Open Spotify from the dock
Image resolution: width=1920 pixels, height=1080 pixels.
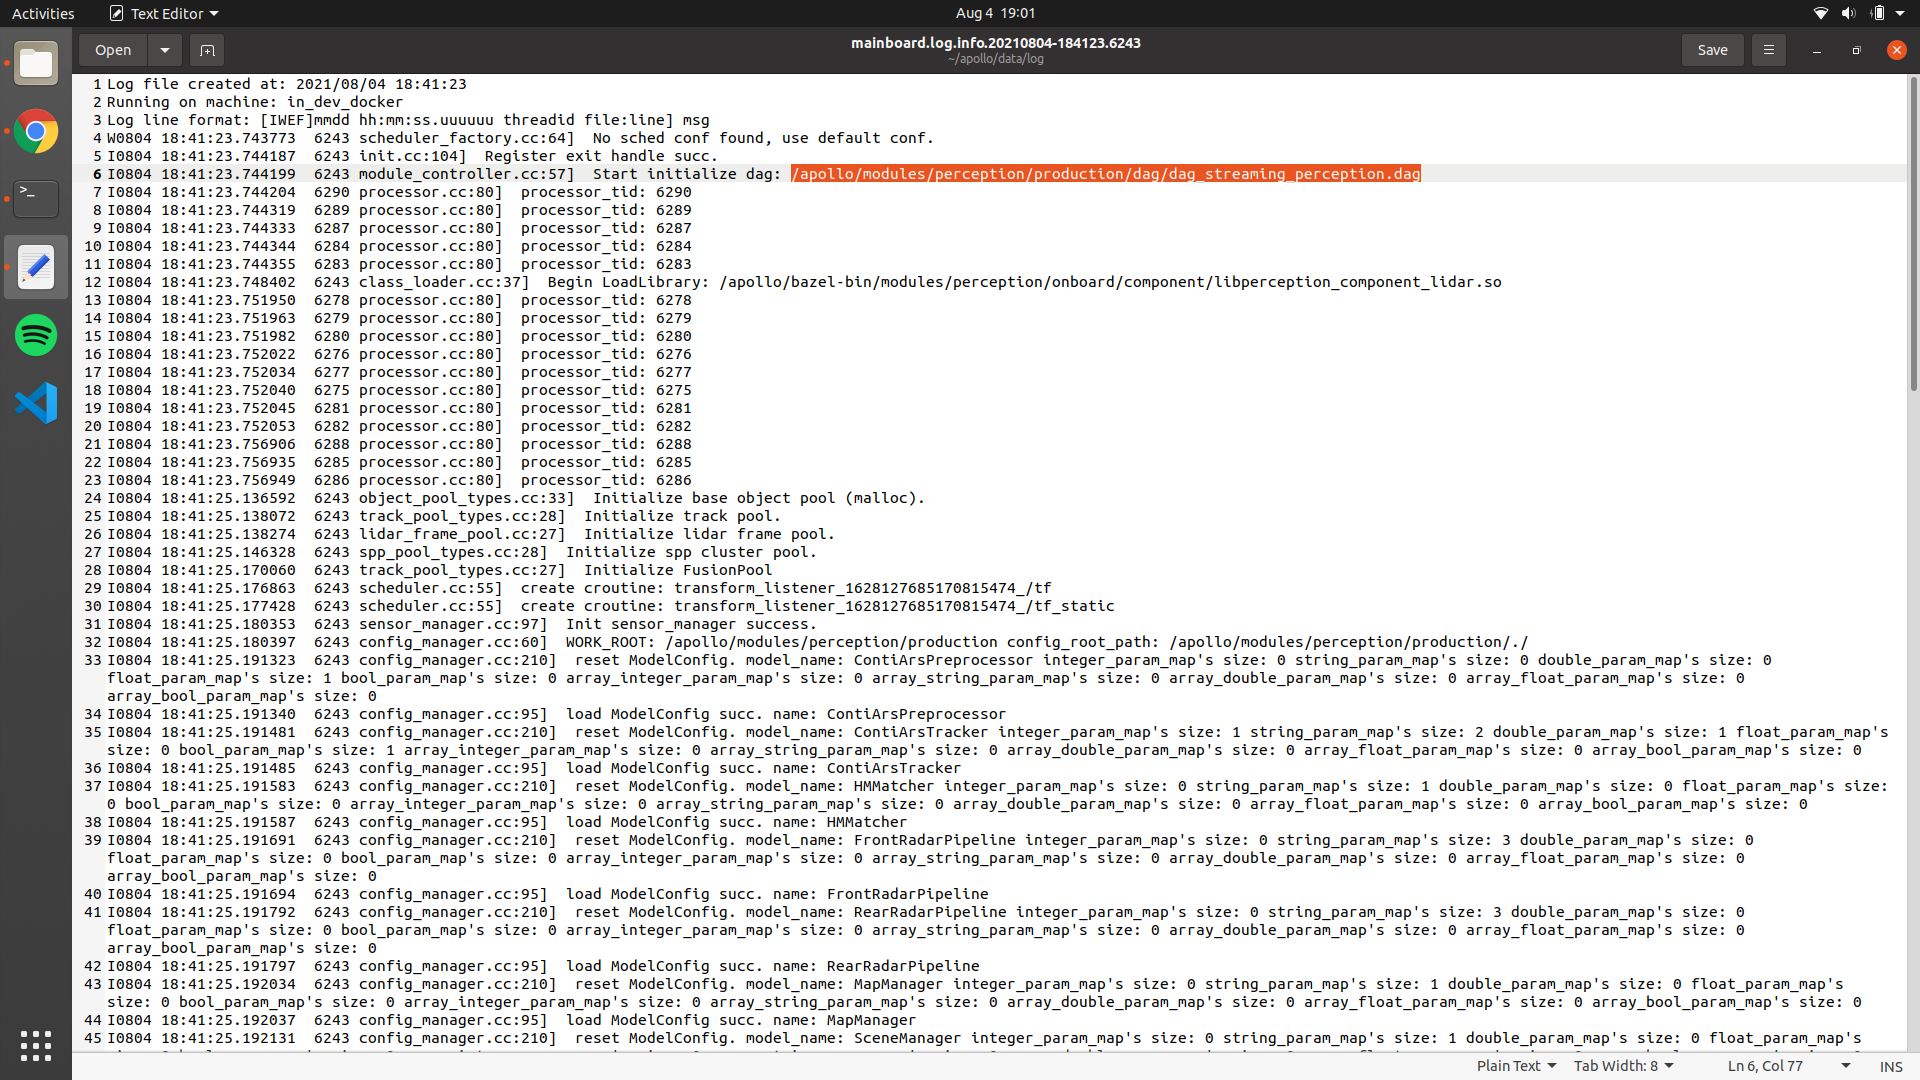36,335
